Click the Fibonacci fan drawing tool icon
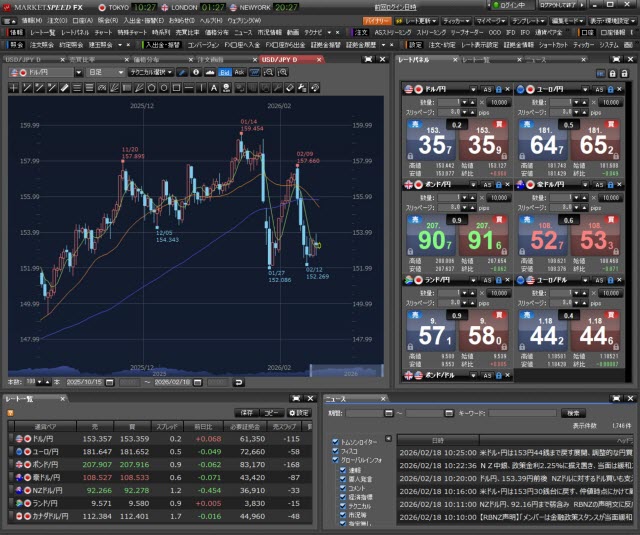Image resolution: width=640 pixels, height=535 pixels. (114, 88)
